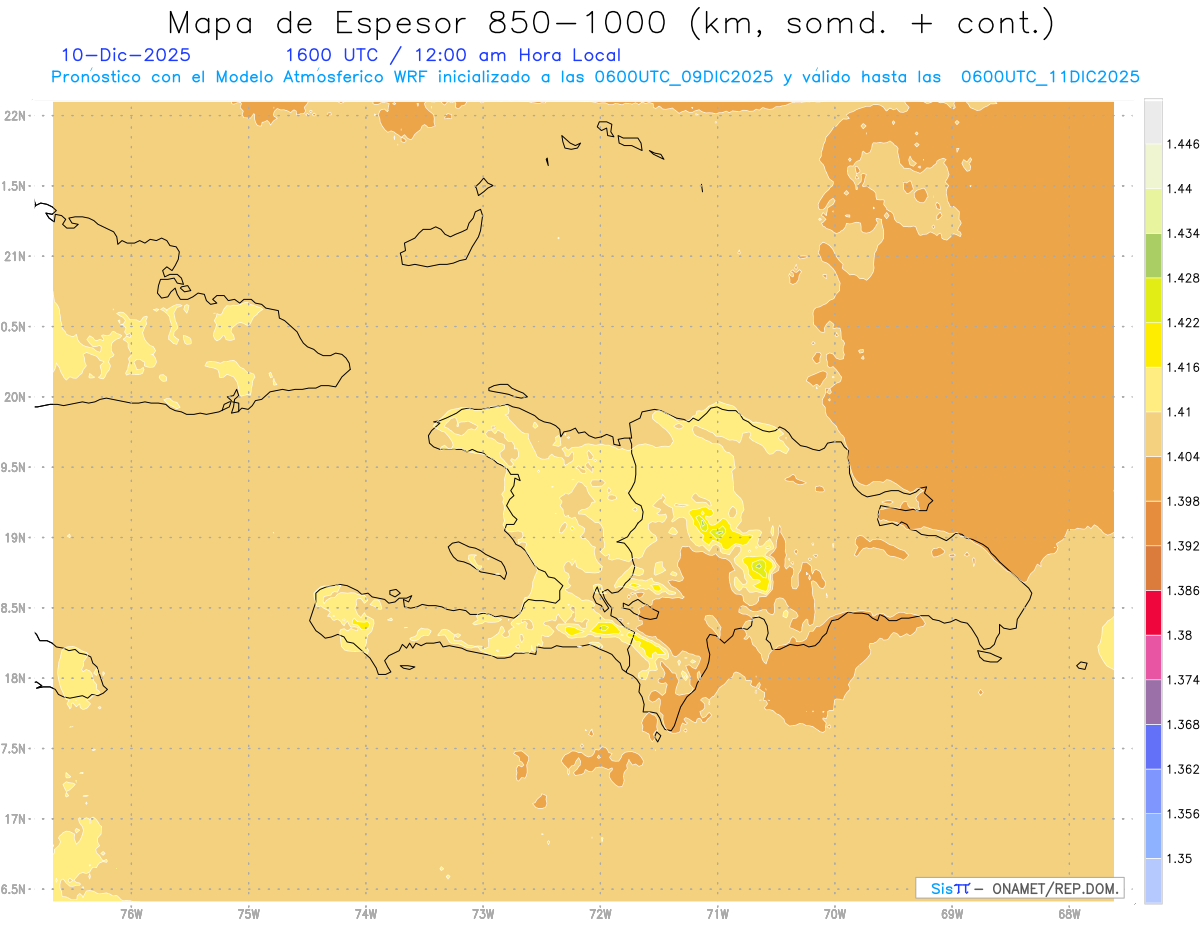The image size is (1200, 927).
Task: Click the legend value '1.398'
Action: coord(1183,501)
